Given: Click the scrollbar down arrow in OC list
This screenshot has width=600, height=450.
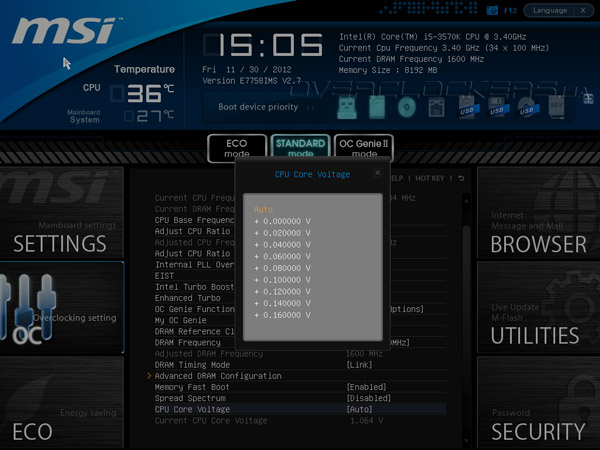Looking at the screenshot, I should [466, 441].
